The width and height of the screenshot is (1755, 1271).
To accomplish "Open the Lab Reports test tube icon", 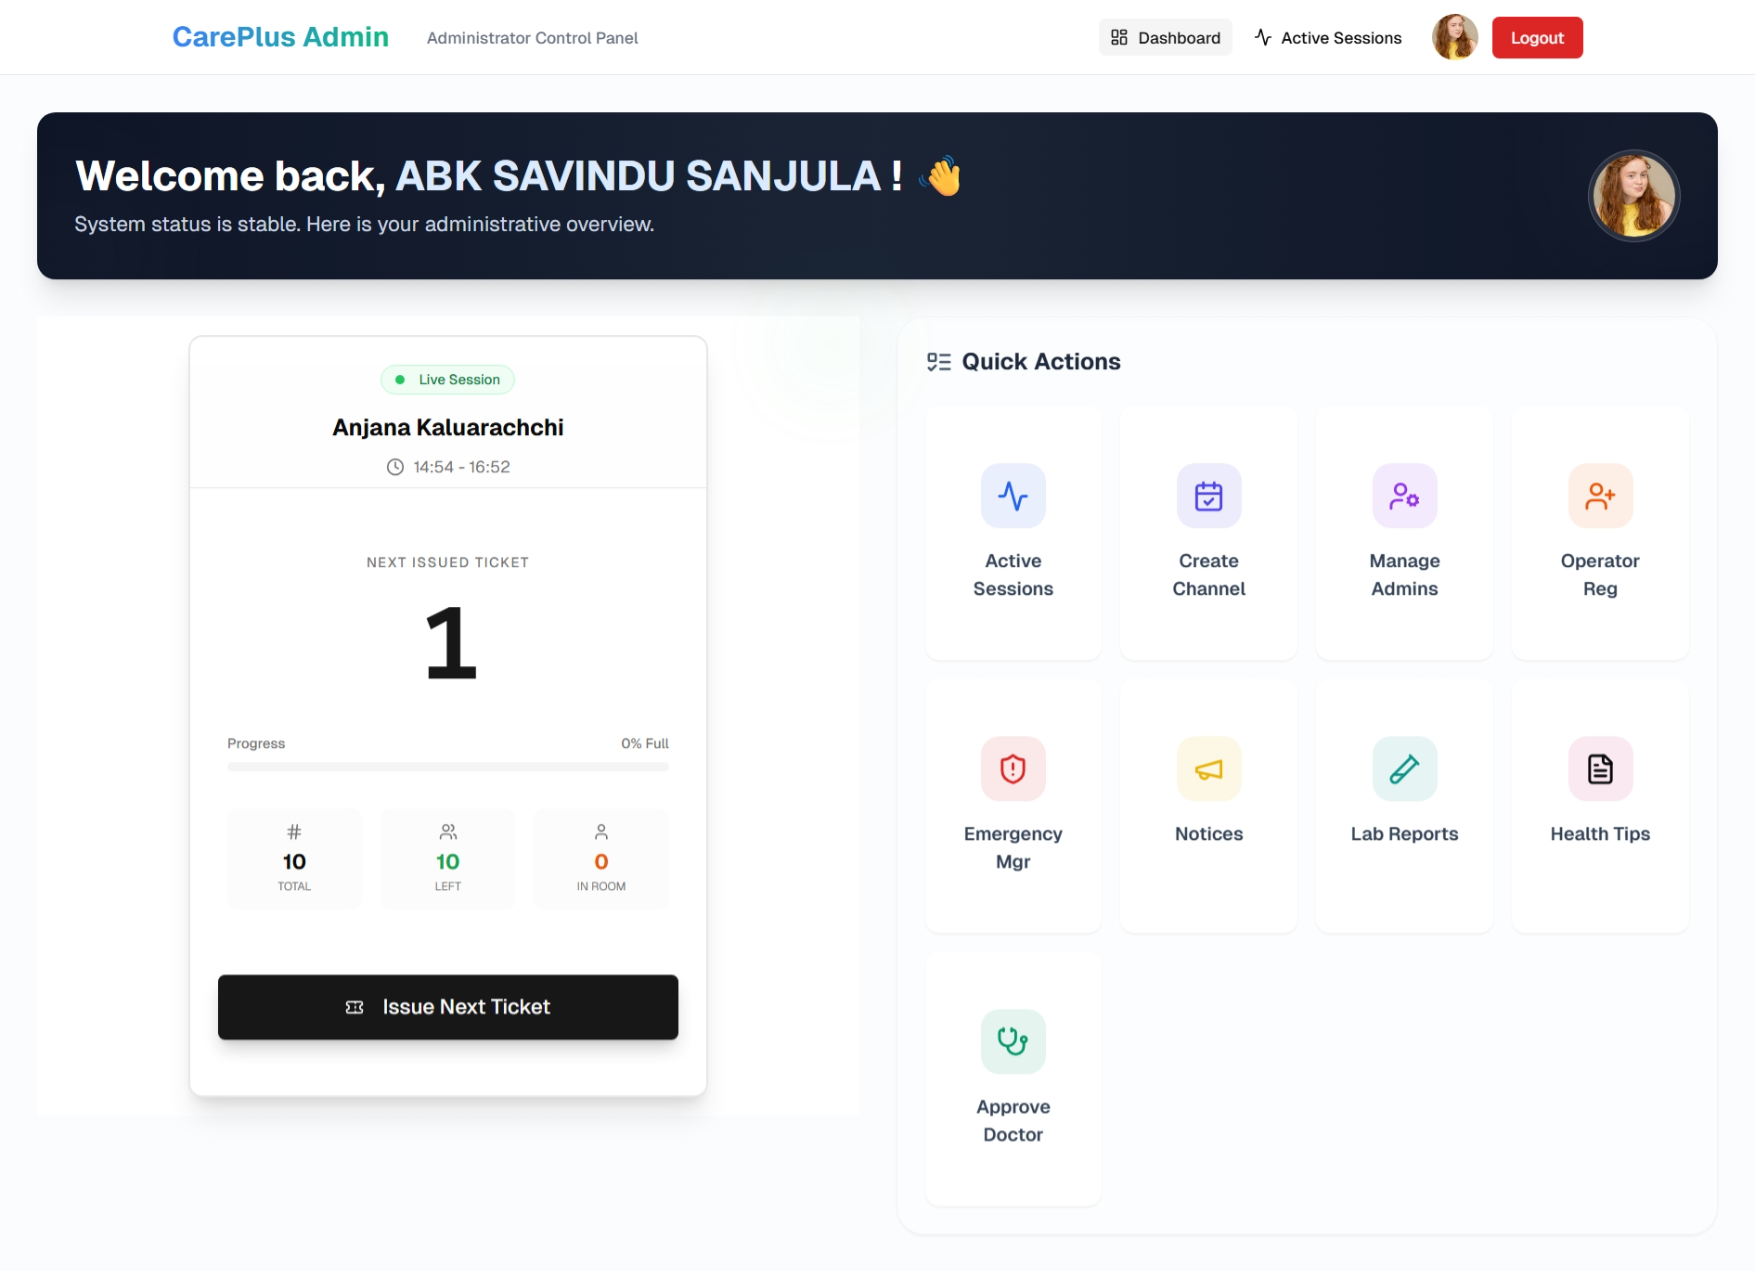I will pyautogui.click(x=1404, y=768).
